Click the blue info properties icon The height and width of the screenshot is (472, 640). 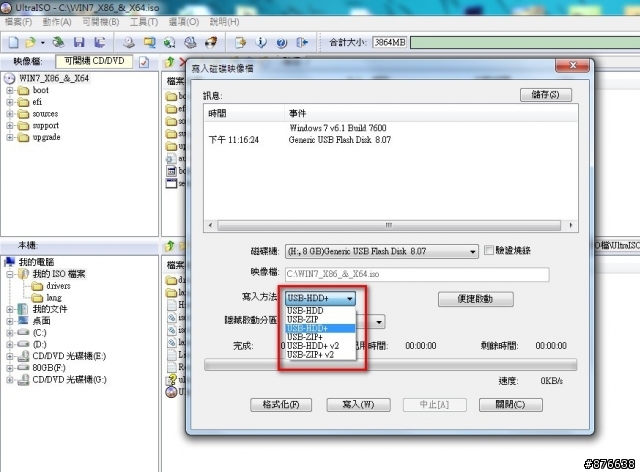tap(261, 42)
